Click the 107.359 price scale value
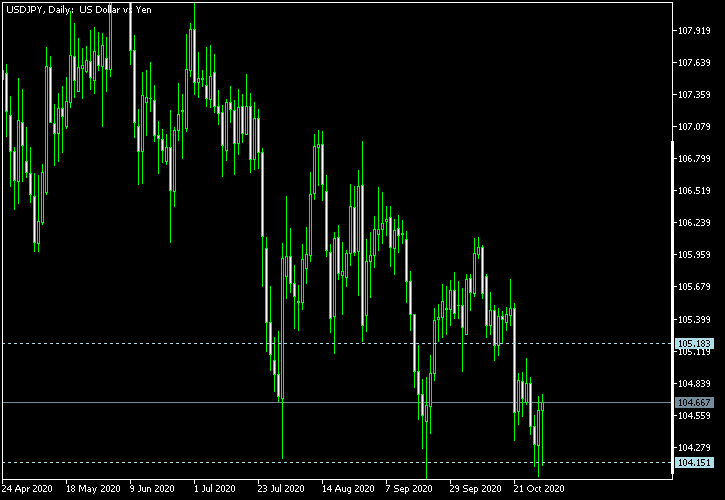The width and height of the screenshot is (725, 500). [x=694, y=95]
